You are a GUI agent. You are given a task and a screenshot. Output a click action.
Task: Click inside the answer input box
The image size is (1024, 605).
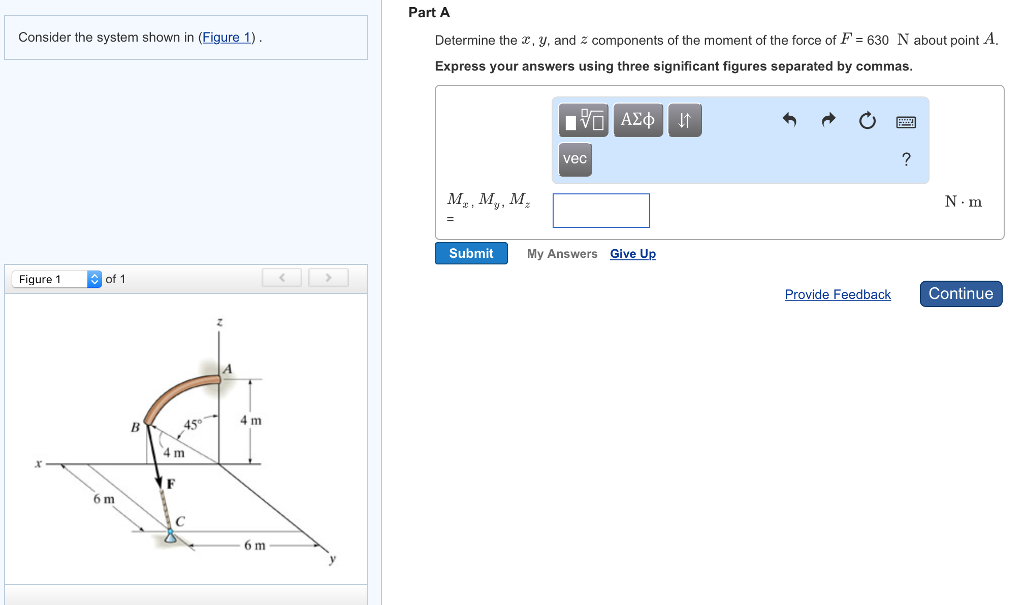coord(600,209)
